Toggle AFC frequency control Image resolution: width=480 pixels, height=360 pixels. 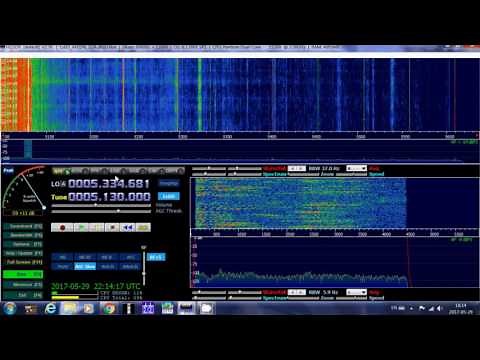coord(130,257)
